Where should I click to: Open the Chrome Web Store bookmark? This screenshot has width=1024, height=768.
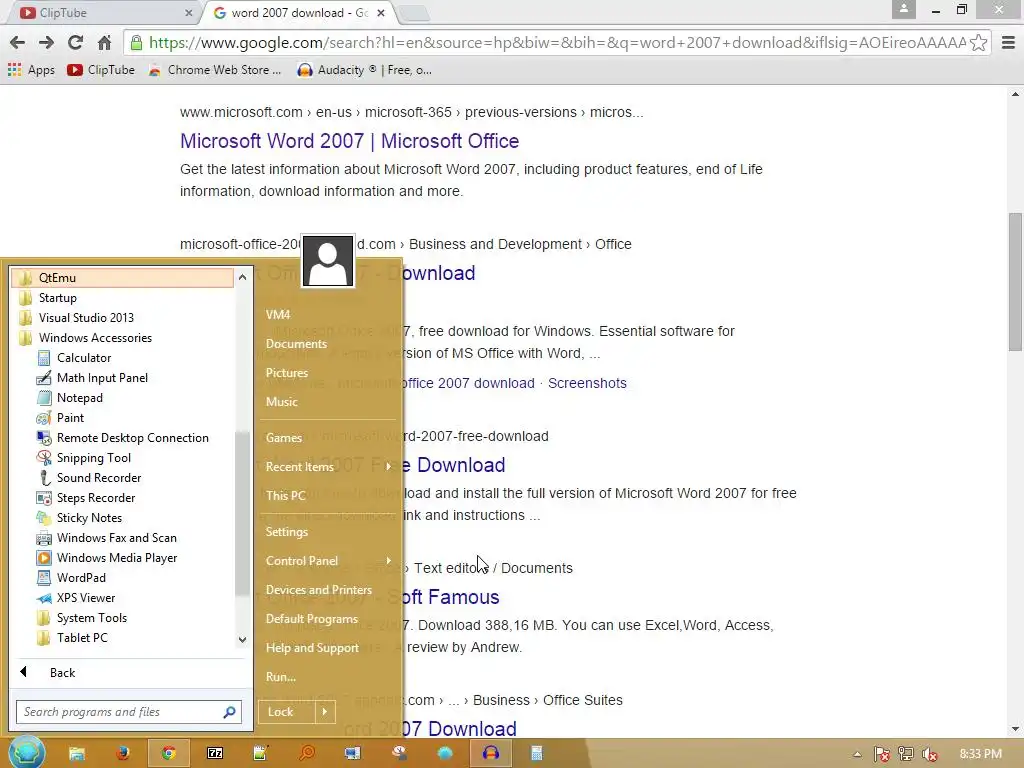click(215, 70)
